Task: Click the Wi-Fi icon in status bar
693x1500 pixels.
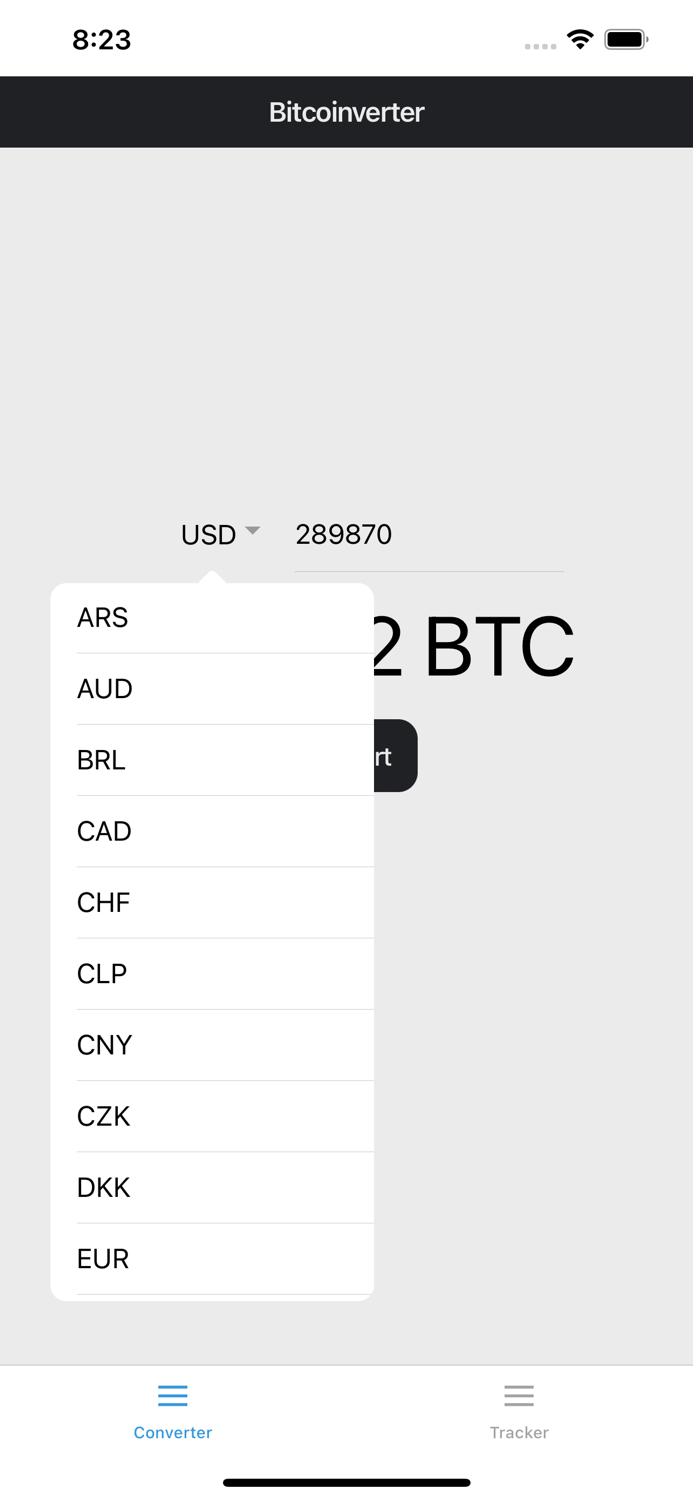Action: [581, 38]
